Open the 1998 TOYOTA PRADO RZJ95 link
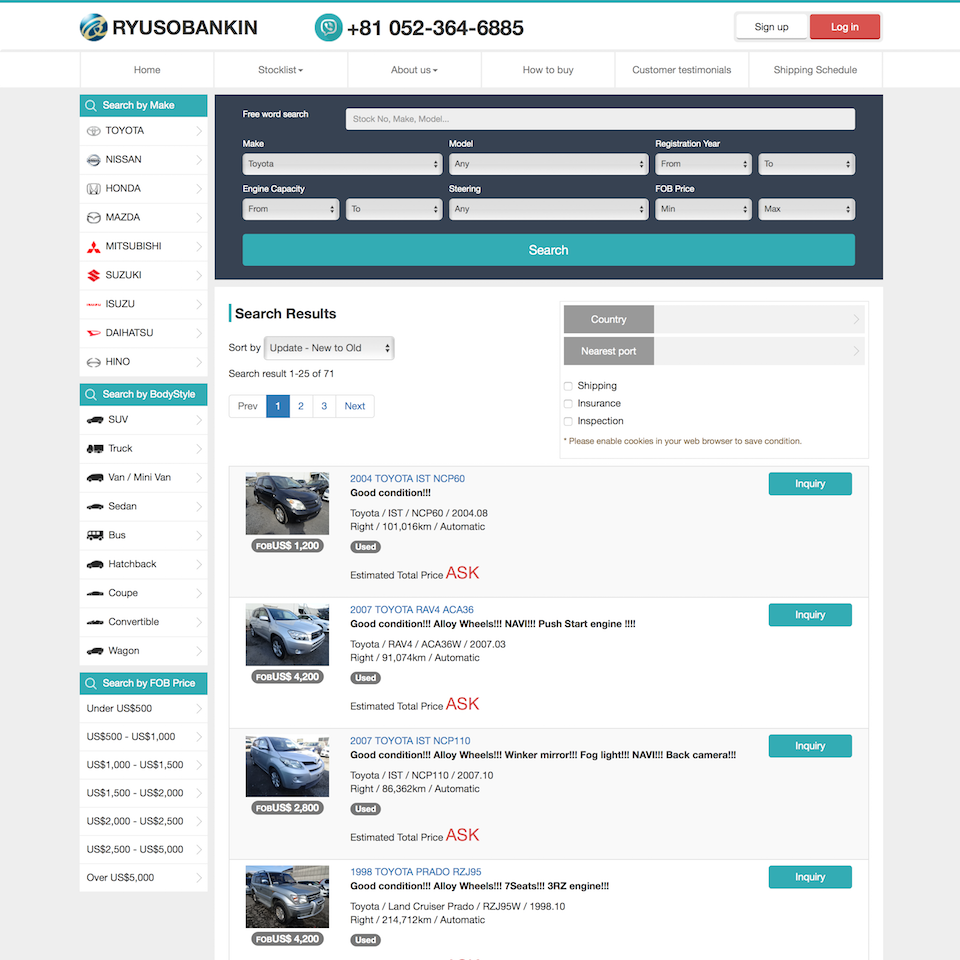The image size is (960, 960). (416, 872)
